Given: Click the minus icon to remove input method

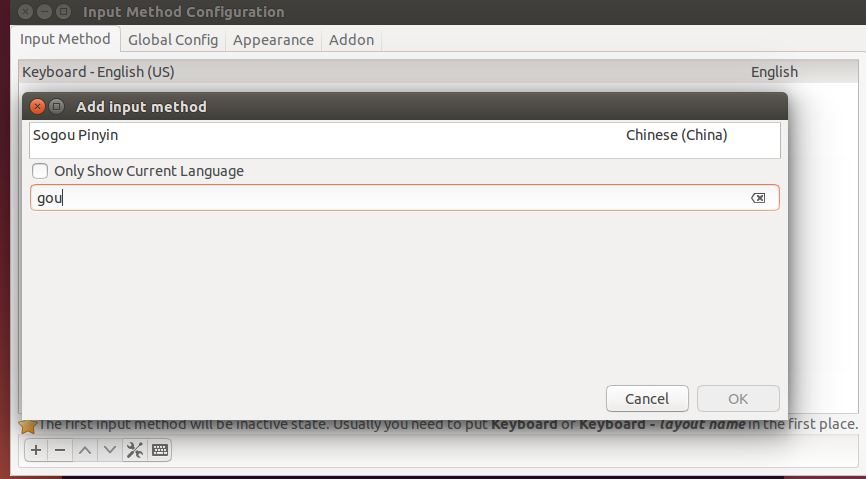Looking at the screenshot, I should [x=60, y=450].
